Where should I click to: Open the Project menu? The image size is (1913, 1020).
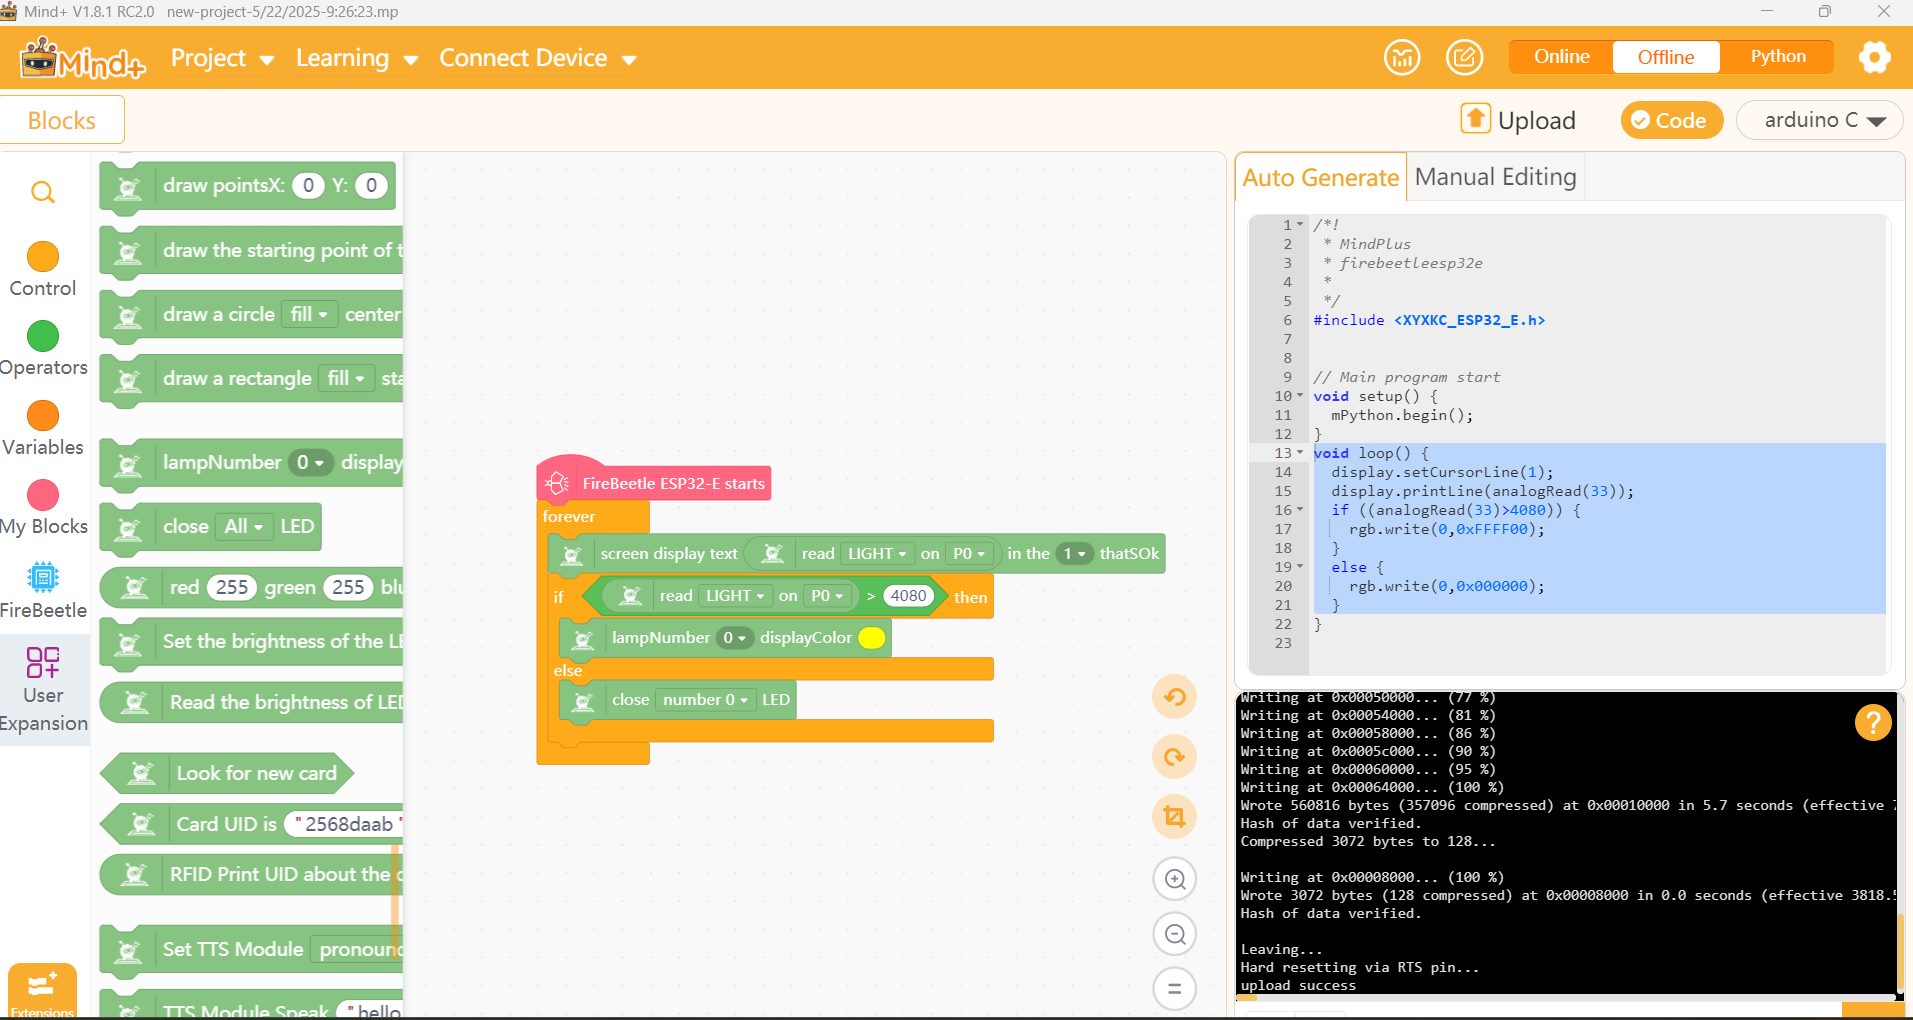point(222,58)
